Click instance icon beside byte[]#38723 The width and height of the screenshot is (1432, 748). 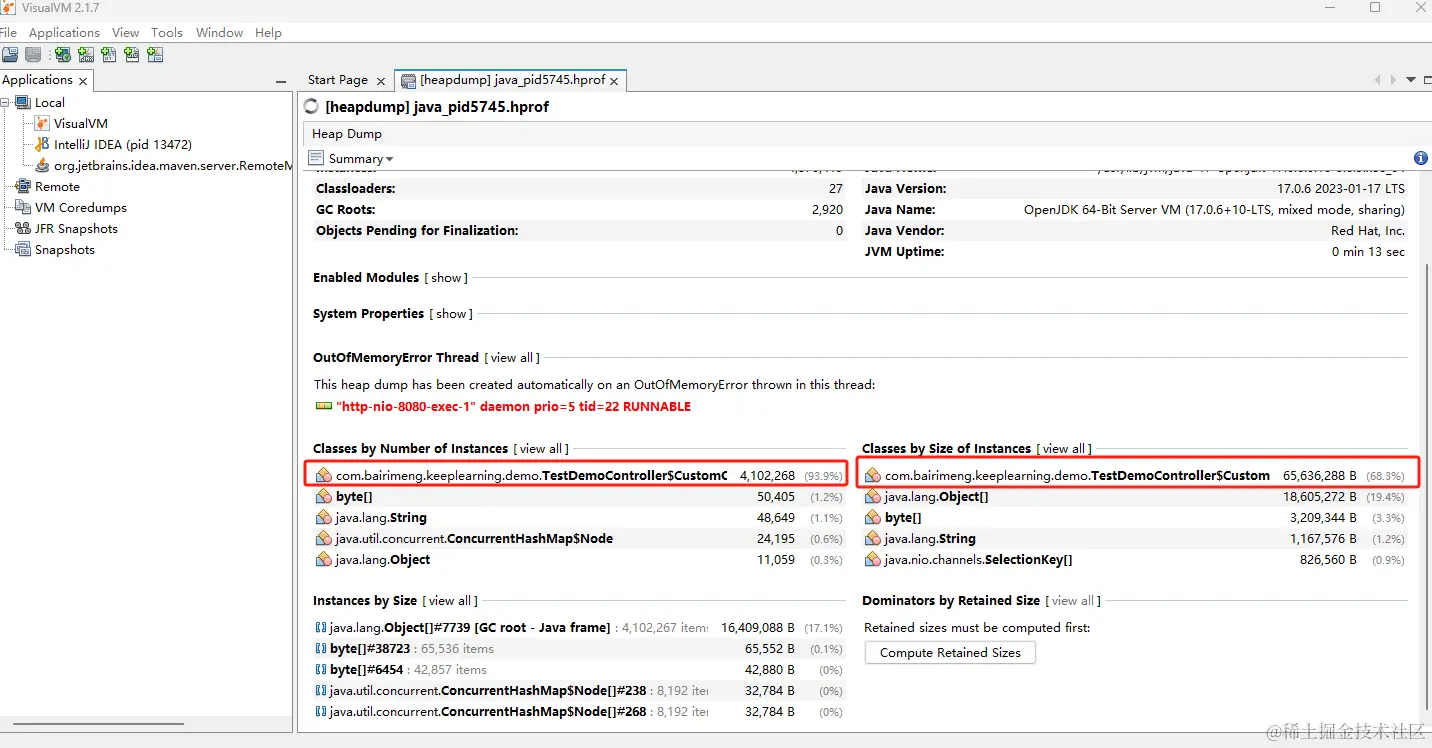point(321,648)
